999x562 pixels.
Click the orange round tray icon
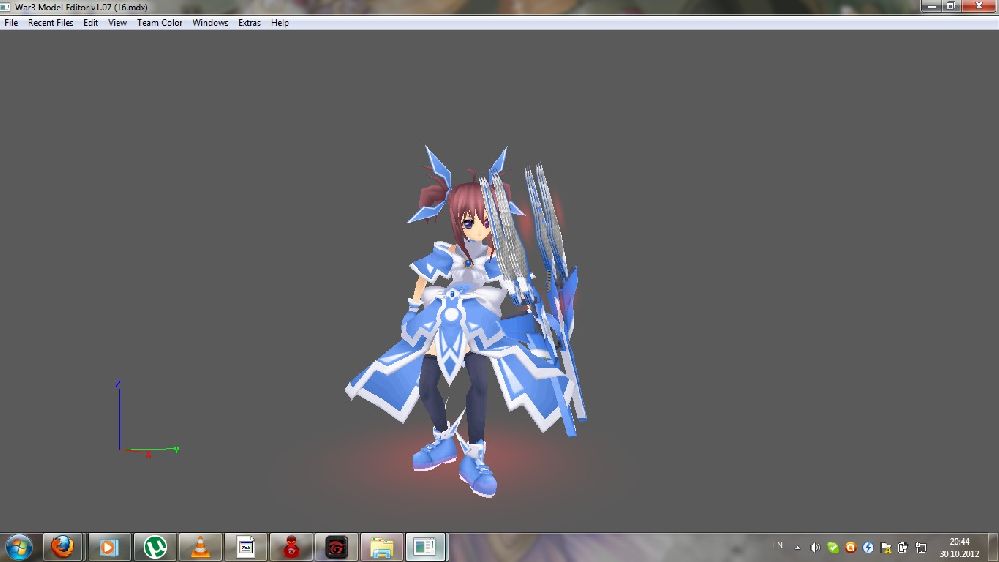(851, 547)
